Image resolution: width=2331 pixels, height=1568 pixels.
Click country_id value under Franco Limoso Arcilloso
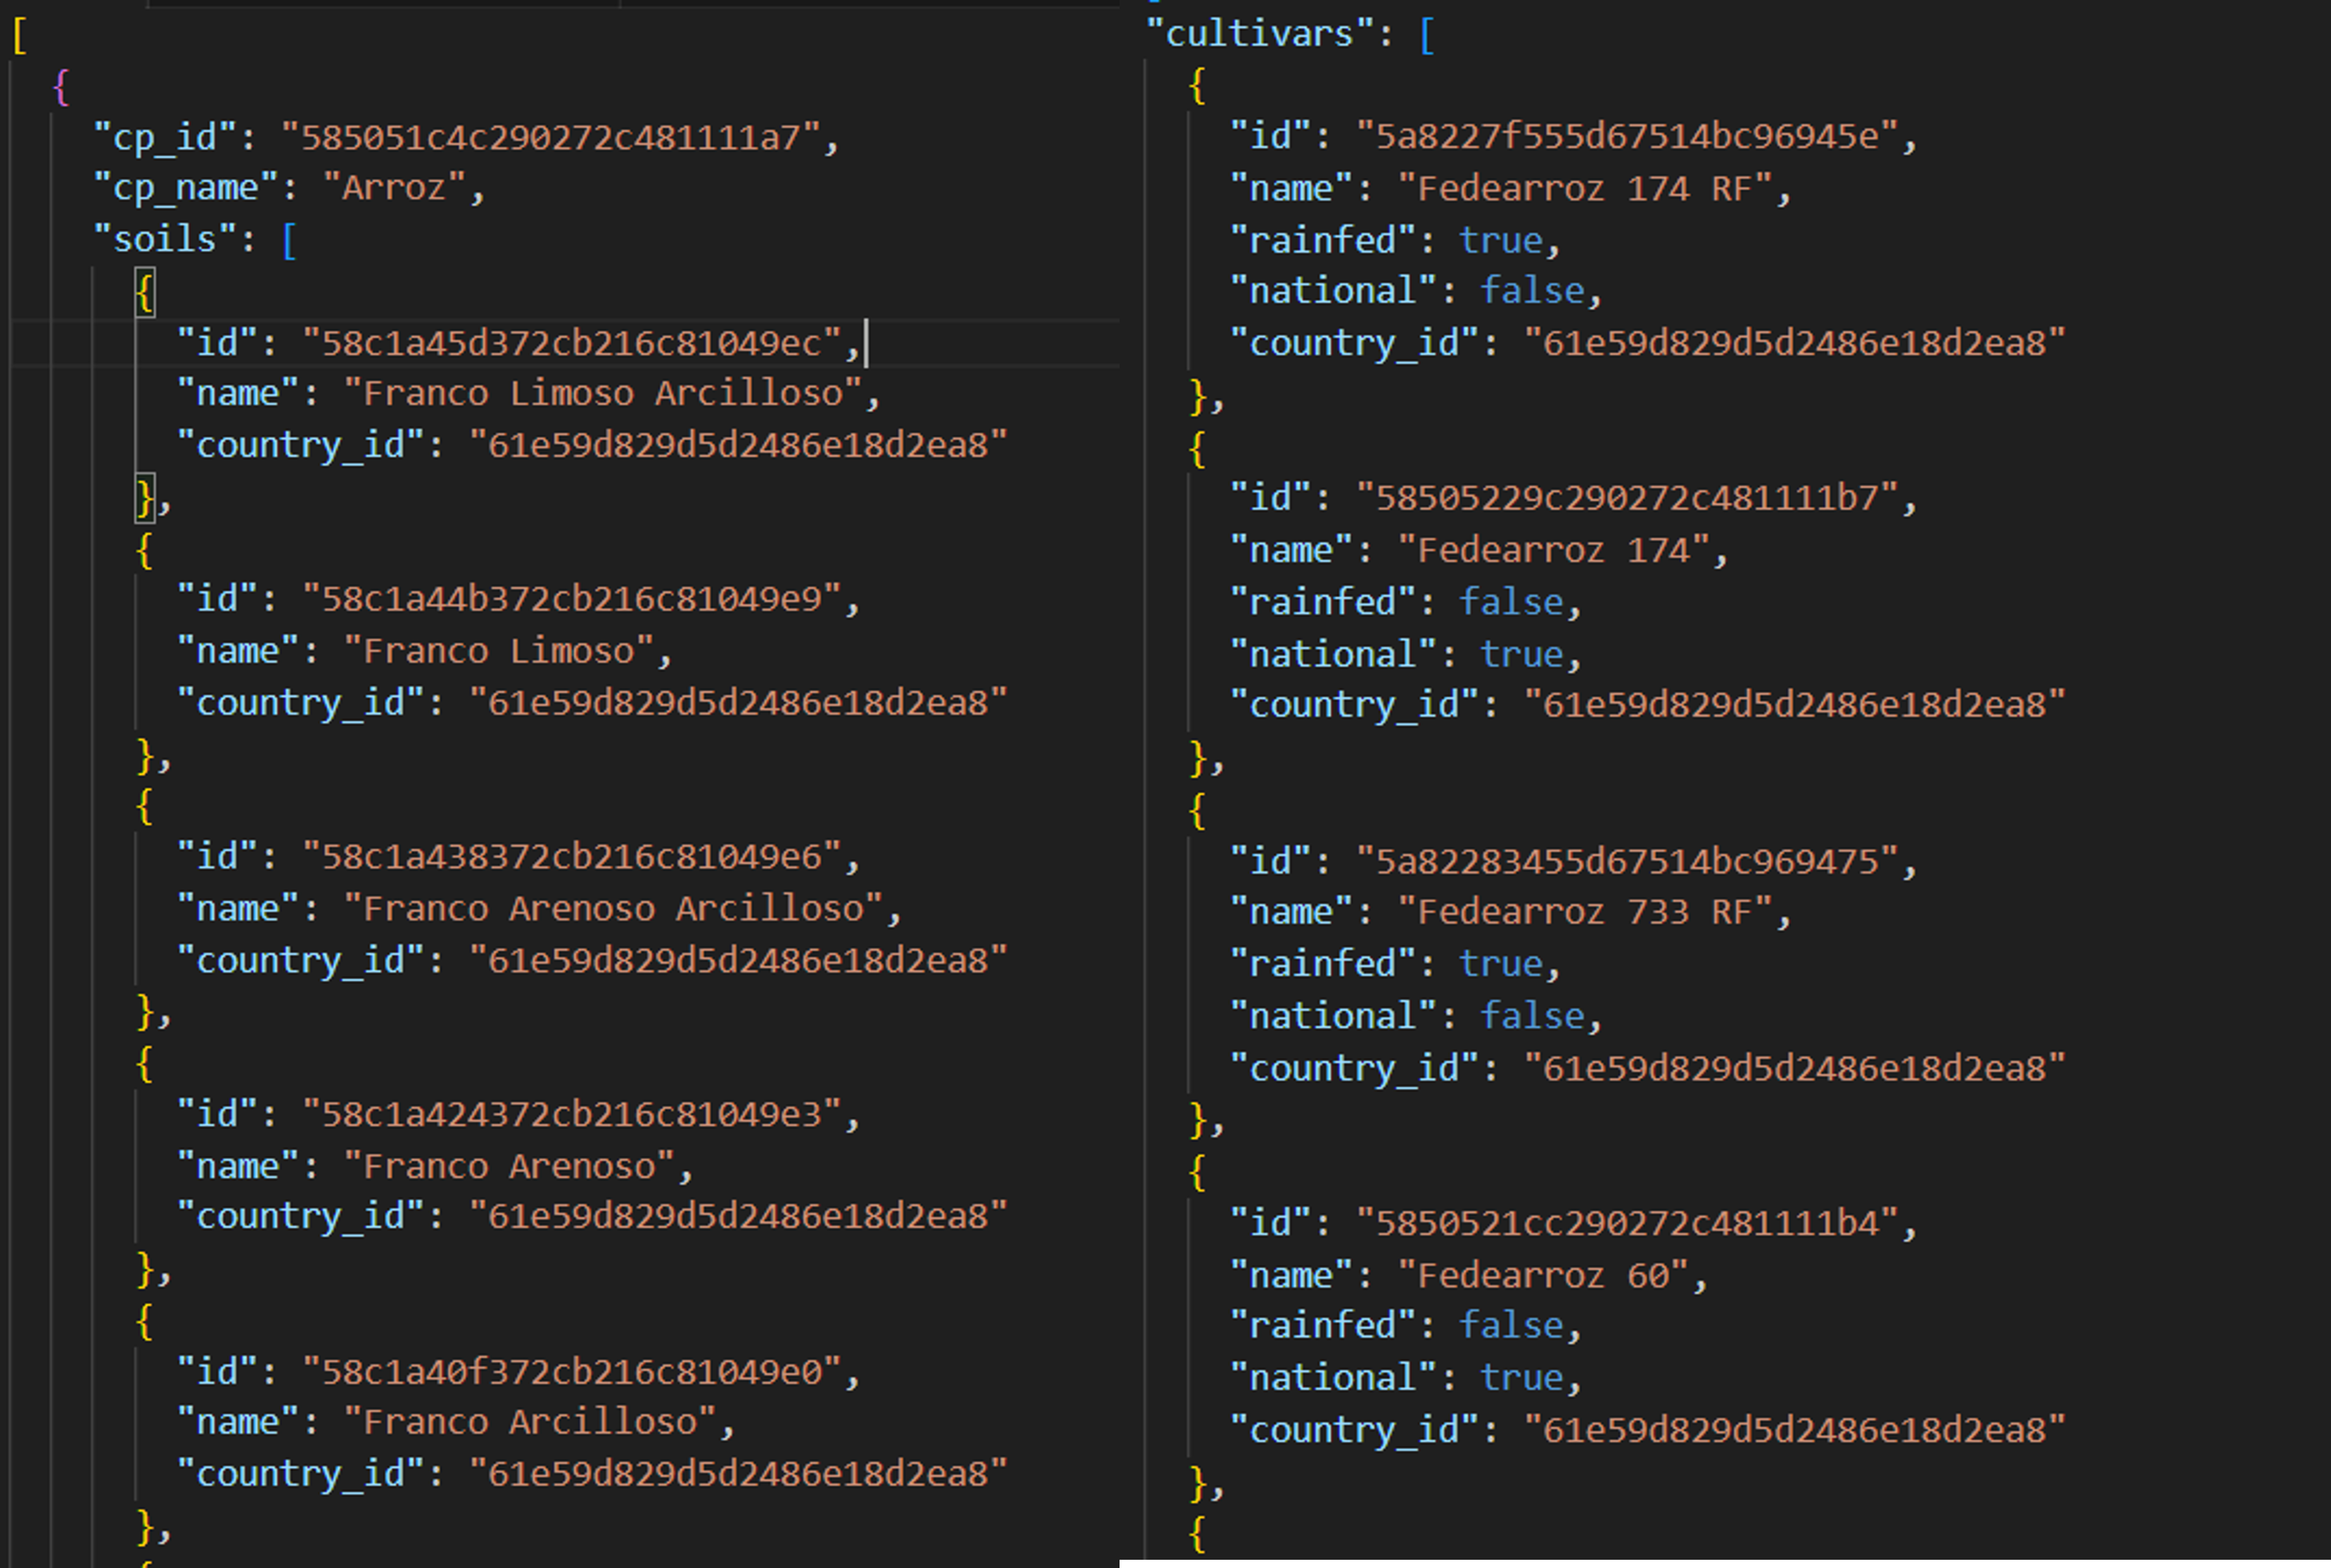point(738,445)
